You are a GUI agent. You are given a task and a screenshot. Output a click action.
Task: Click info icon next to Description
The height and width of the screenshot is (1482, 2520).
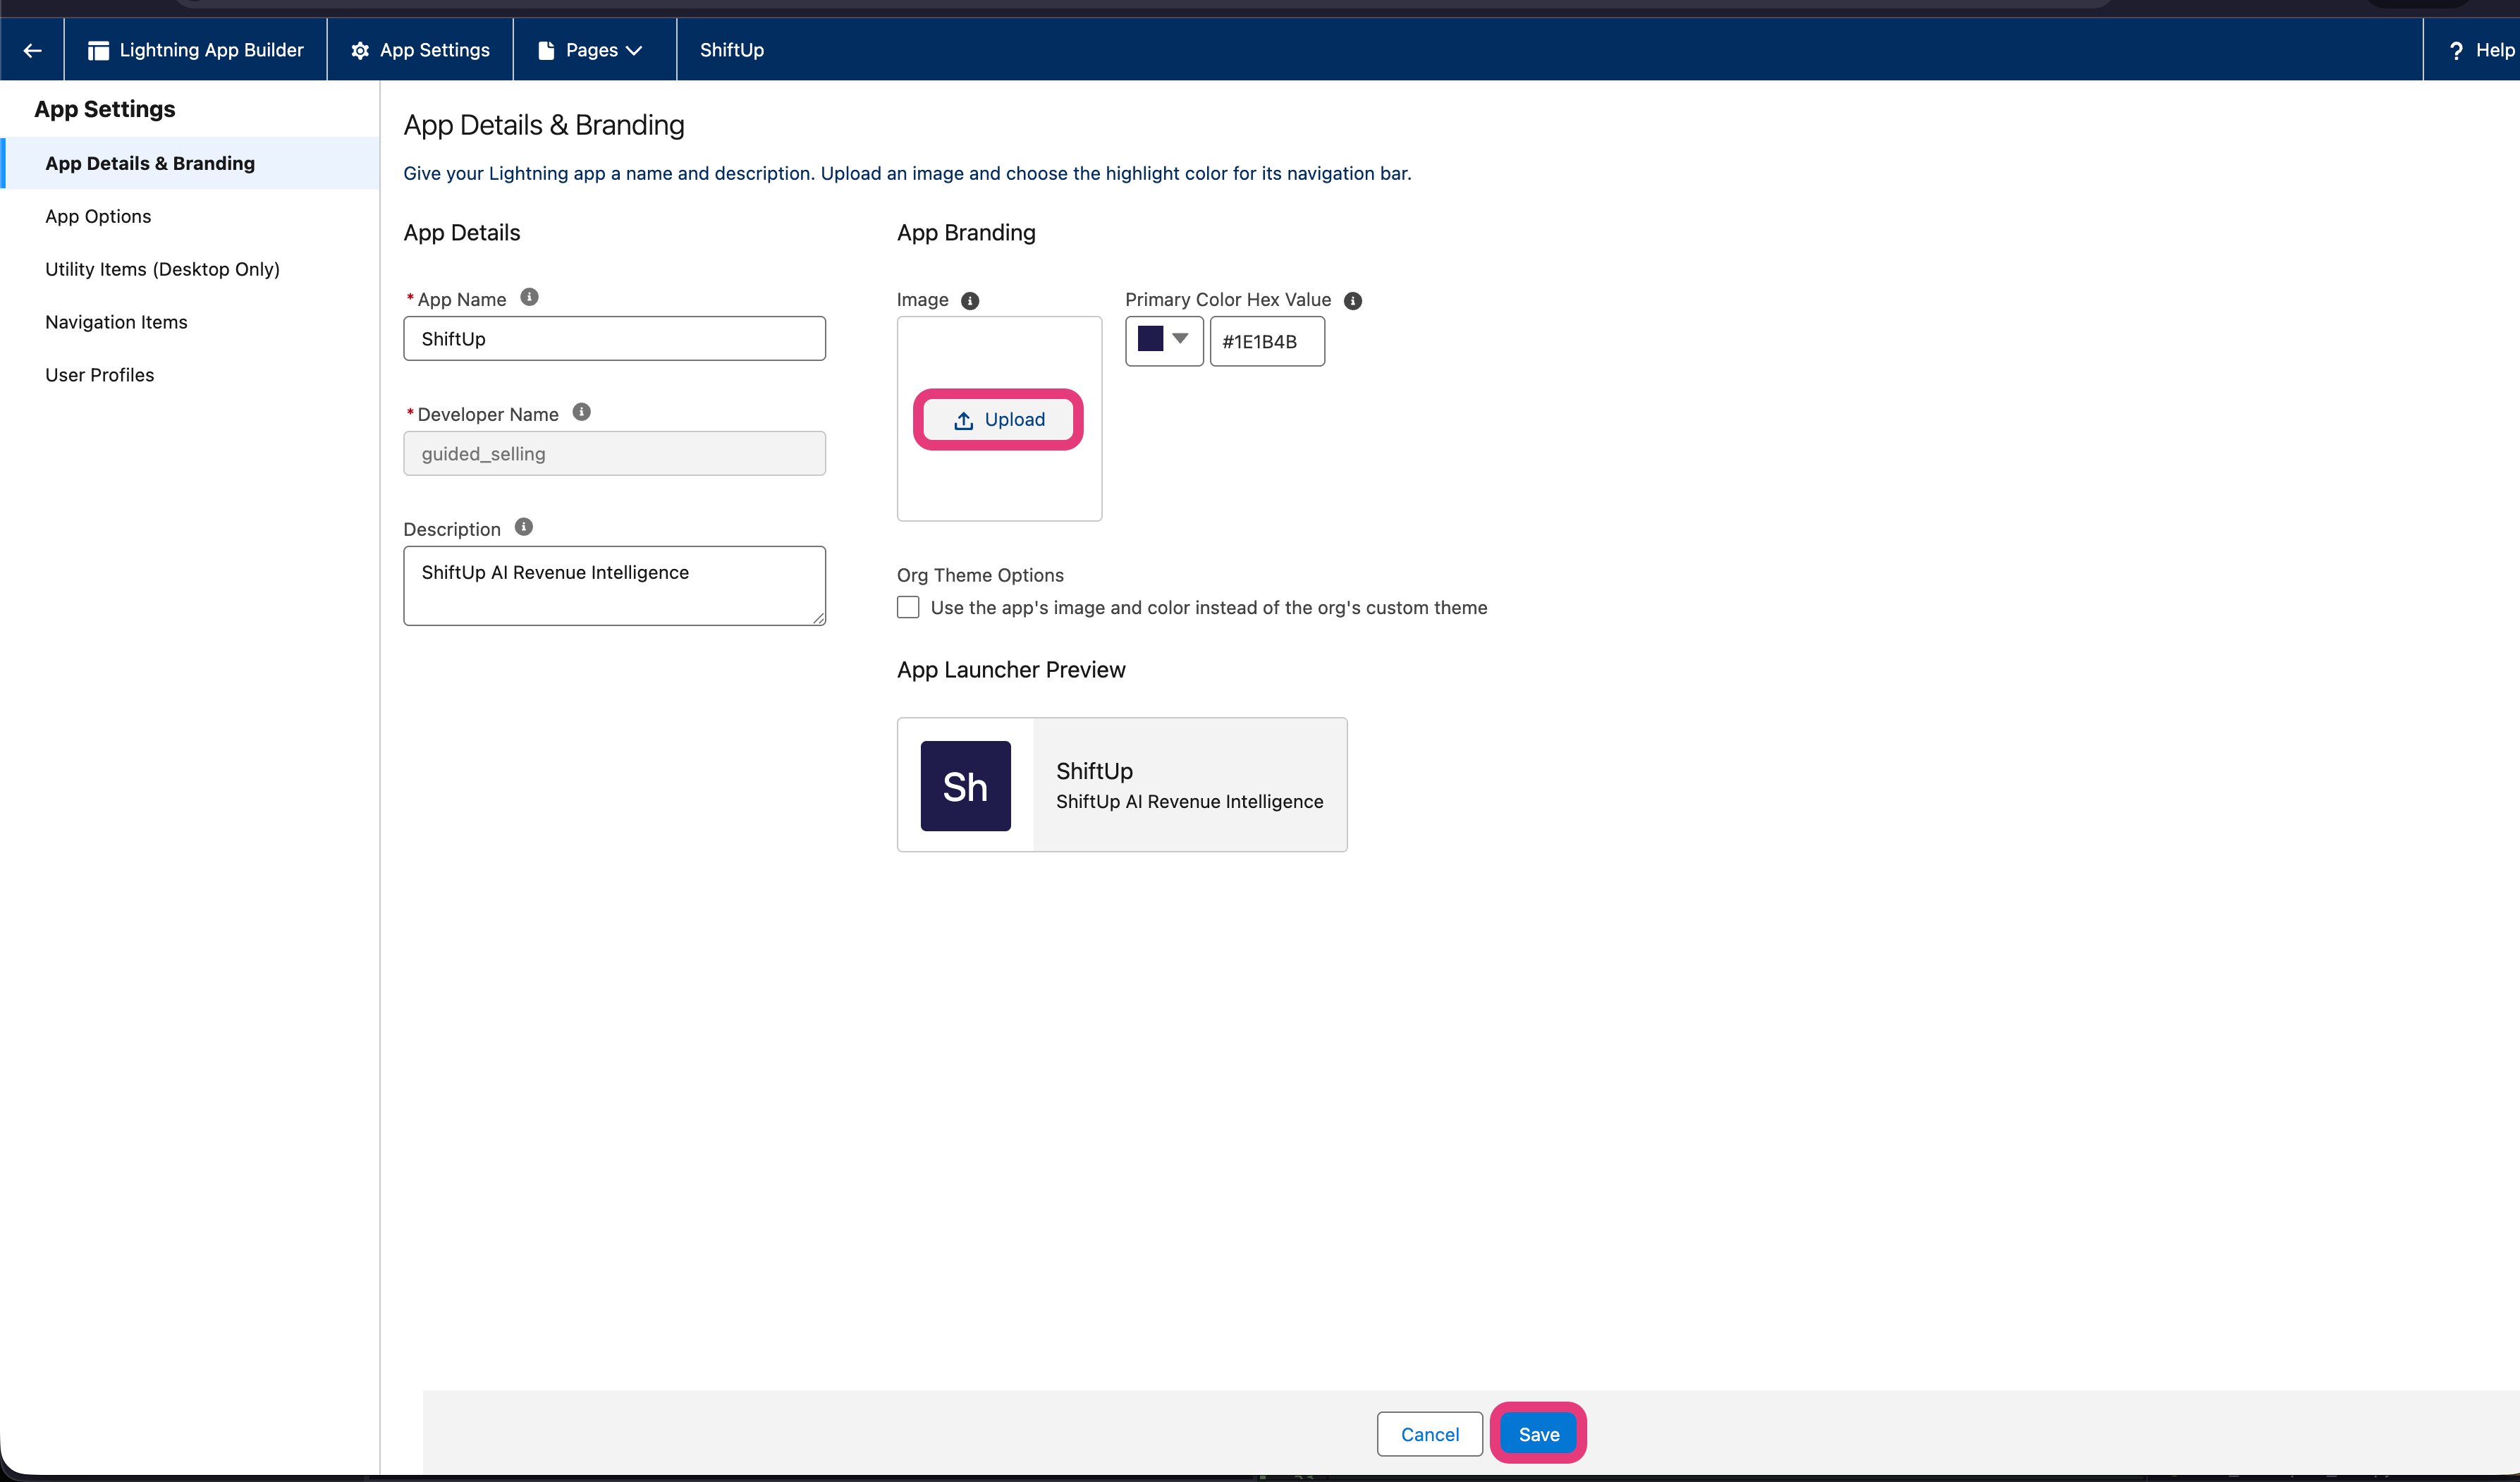524,527
